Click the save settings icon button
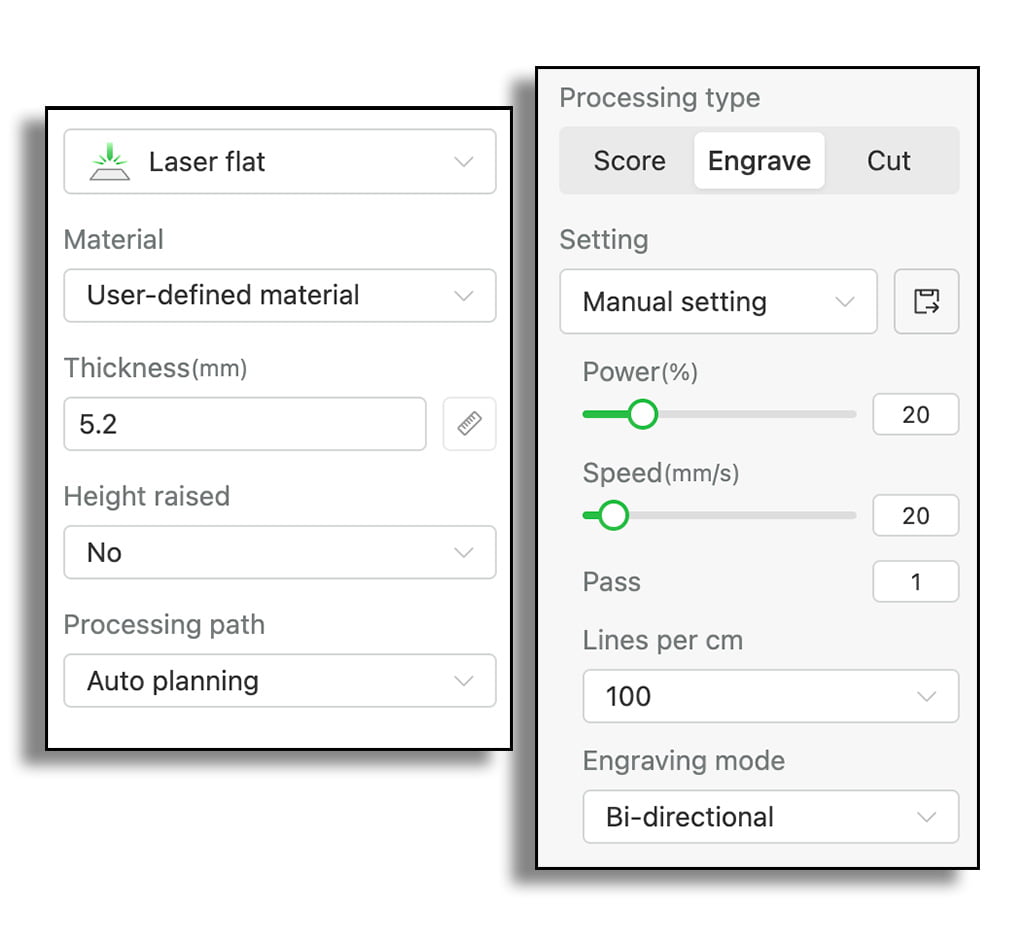Image resolution: width=1024 pixels, height=945 pixels. (926, 301)
